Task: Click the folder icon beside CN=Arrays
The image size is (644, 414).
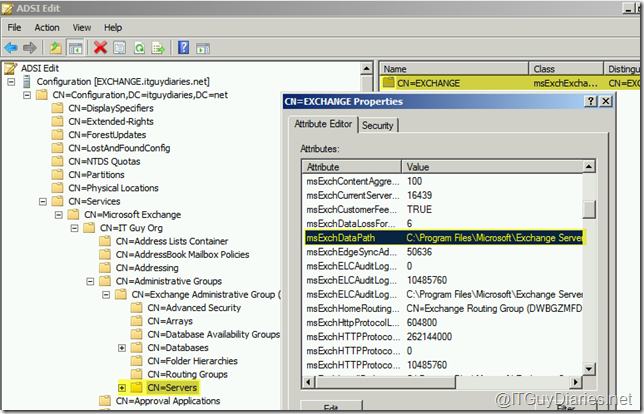Action: pos(136,321)
